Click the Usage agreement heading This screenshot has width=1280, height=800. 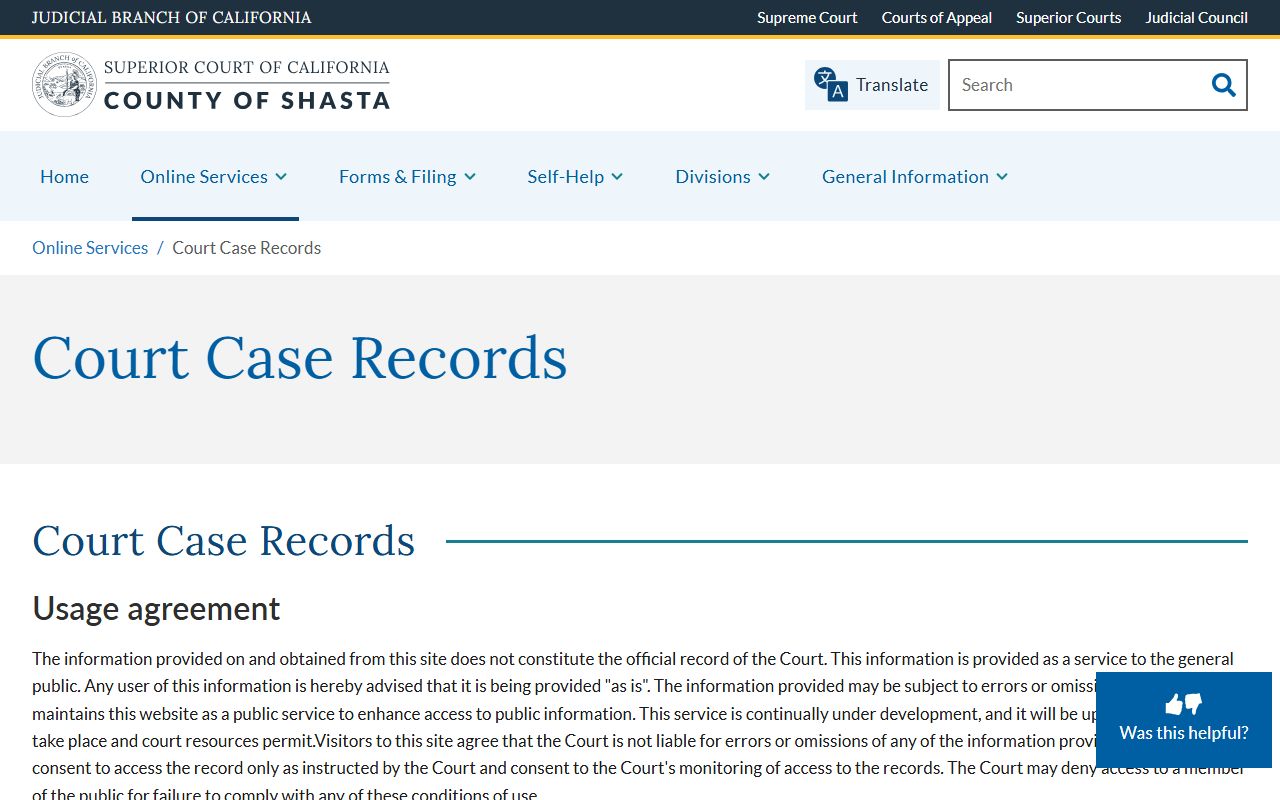tap(156, 608)
